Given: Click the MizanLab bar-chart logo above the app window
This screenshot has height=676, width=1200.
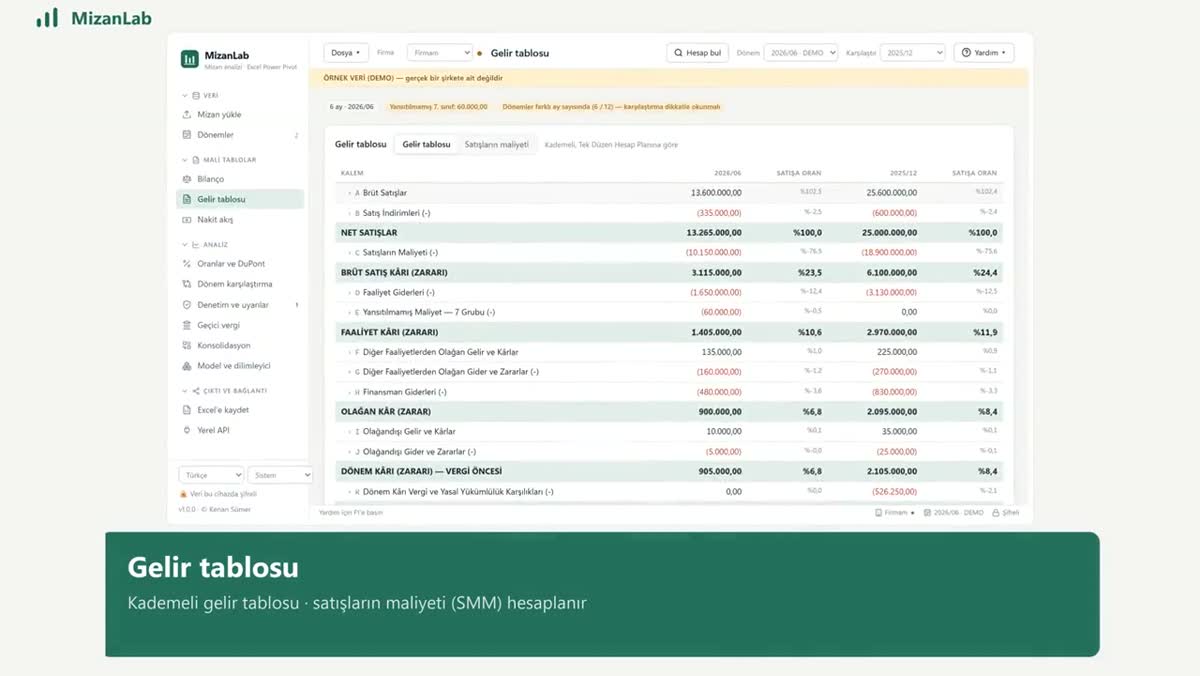Looking at the screenshot, I should click(47, 18).
